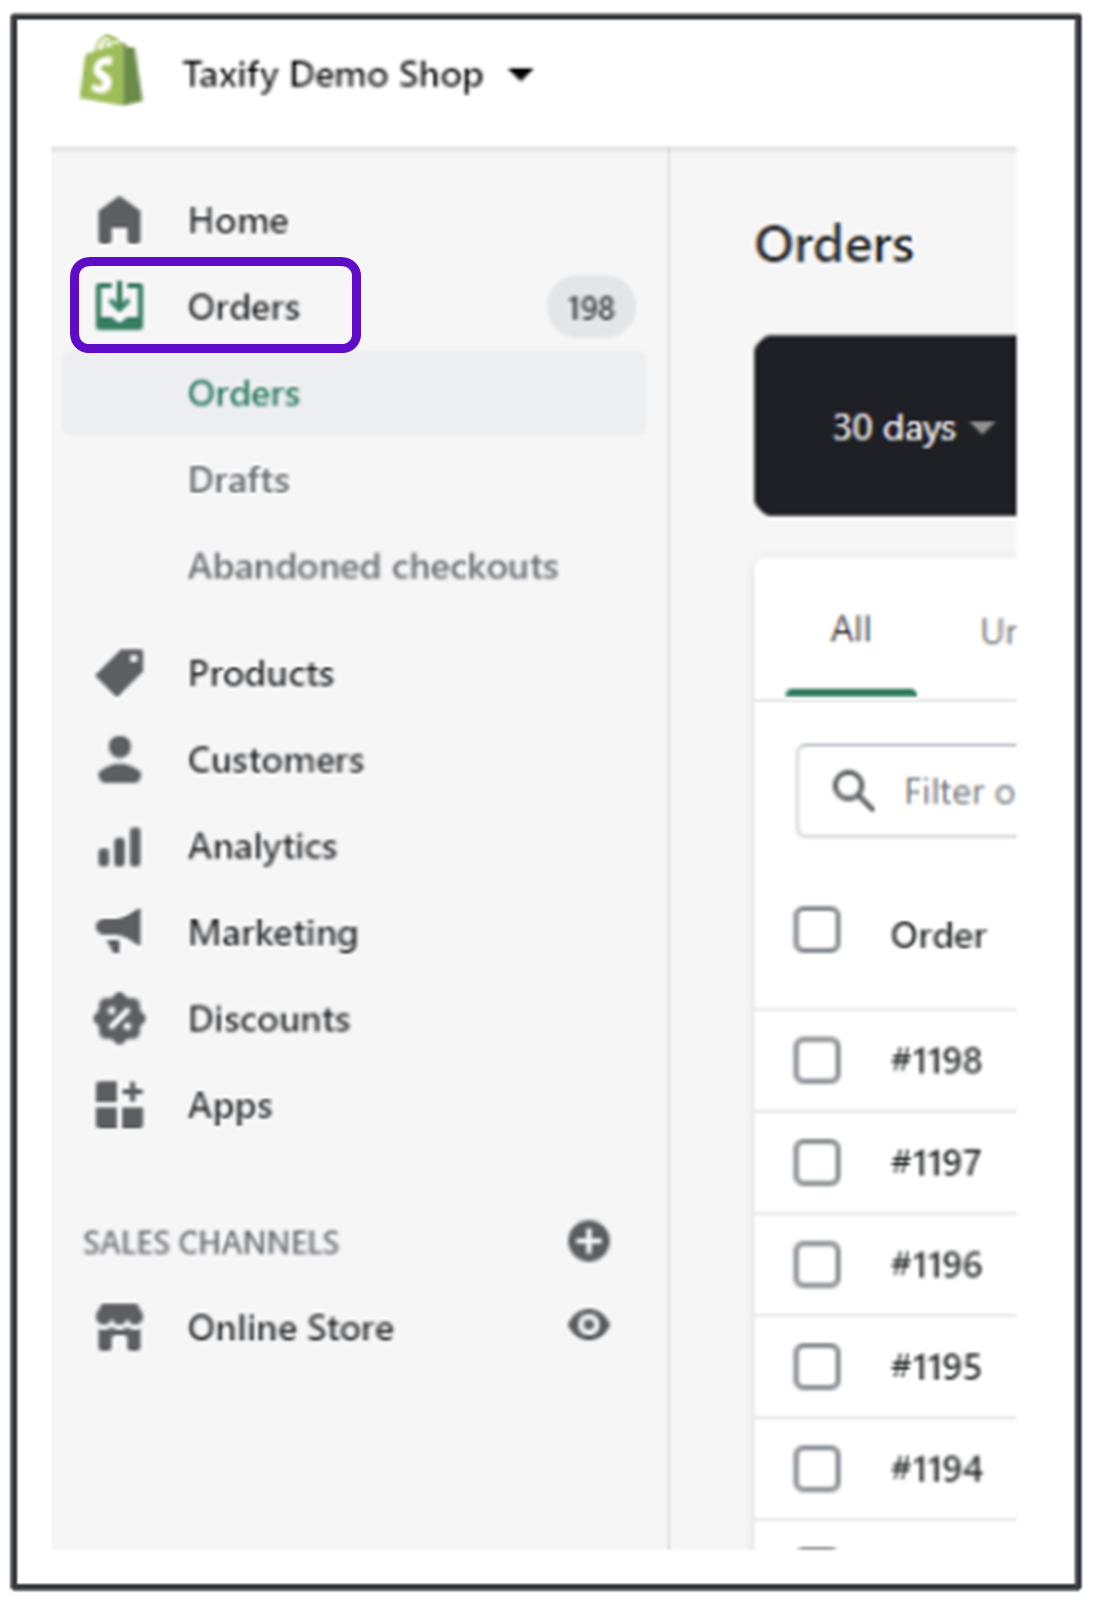
Task: Click the Home house icon
Action: click(119, 220)
